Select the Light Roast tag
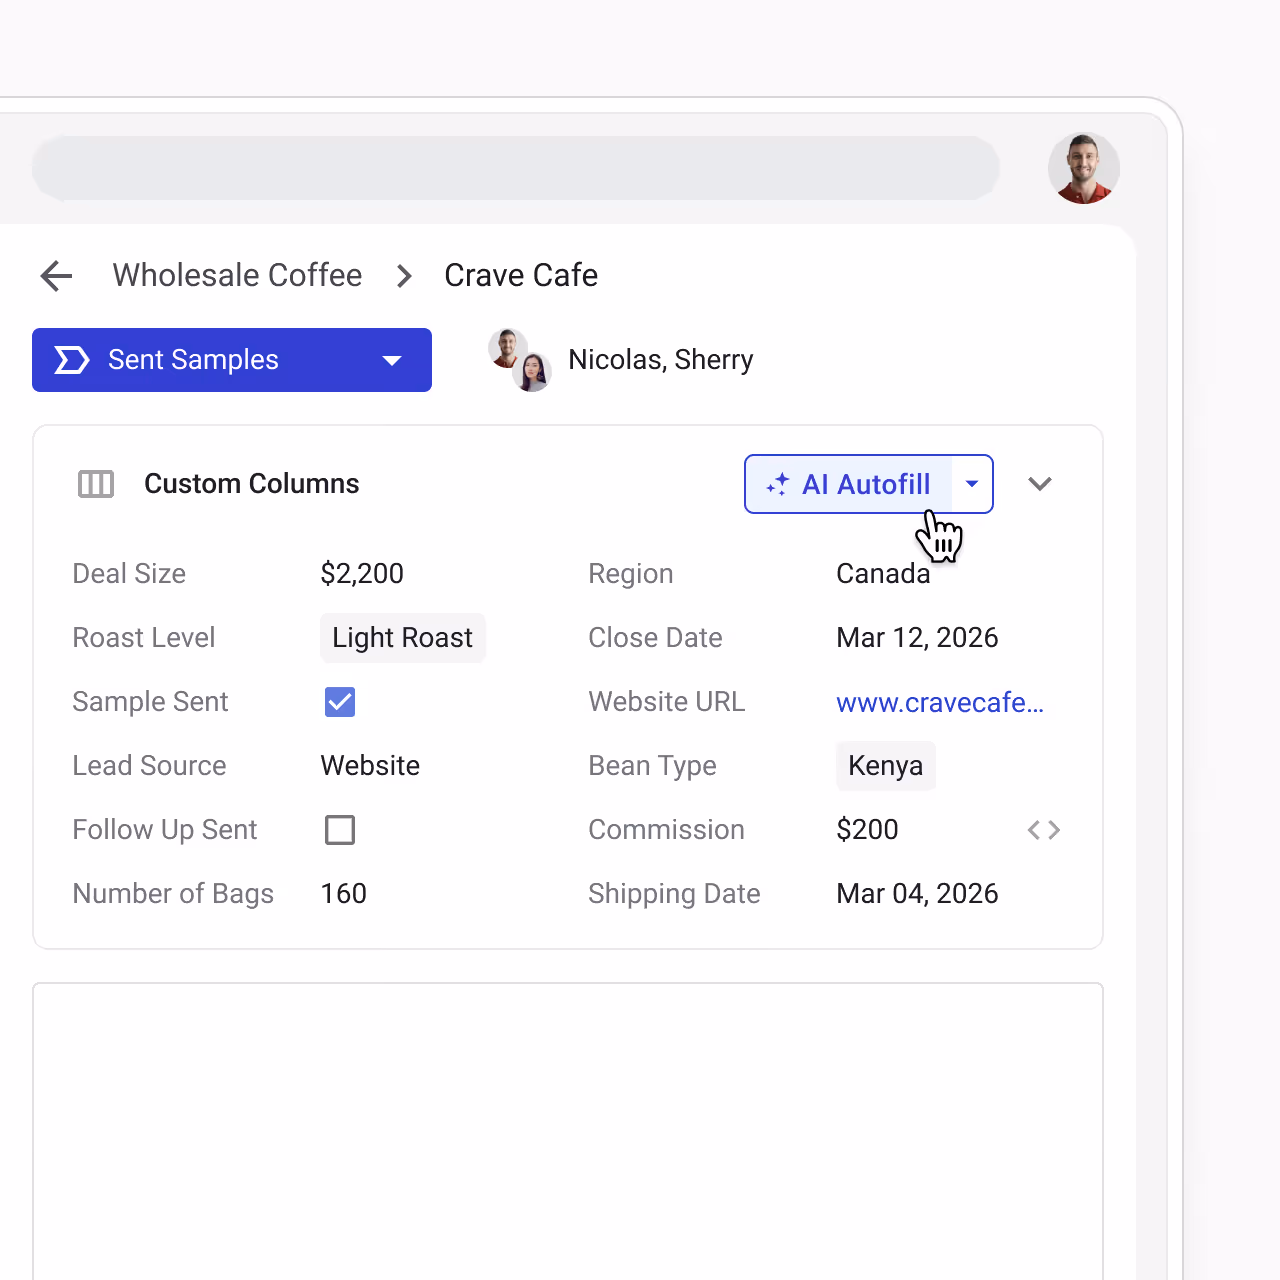This screenshot has width=1280, height=1280. [402, 637]
